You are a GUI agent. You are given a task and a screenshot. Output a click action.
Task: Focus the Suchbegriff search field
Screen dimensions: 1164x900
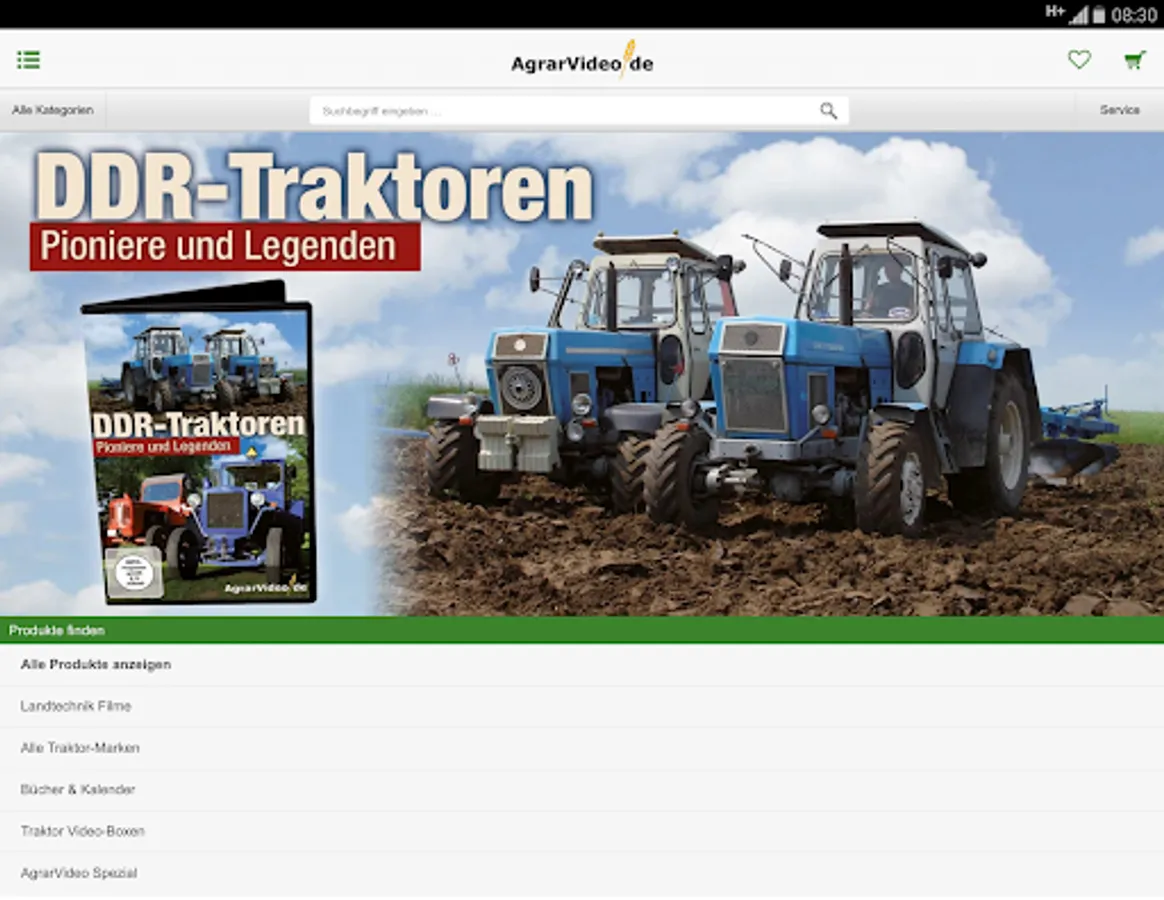(x=578, y=111)
